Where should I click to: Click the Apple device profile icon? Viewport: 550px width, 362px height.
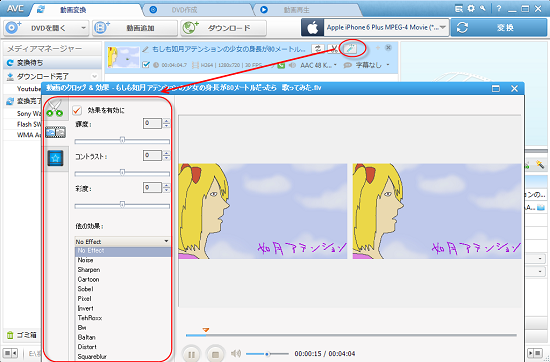pyautogui.click(x=312, y=27)
